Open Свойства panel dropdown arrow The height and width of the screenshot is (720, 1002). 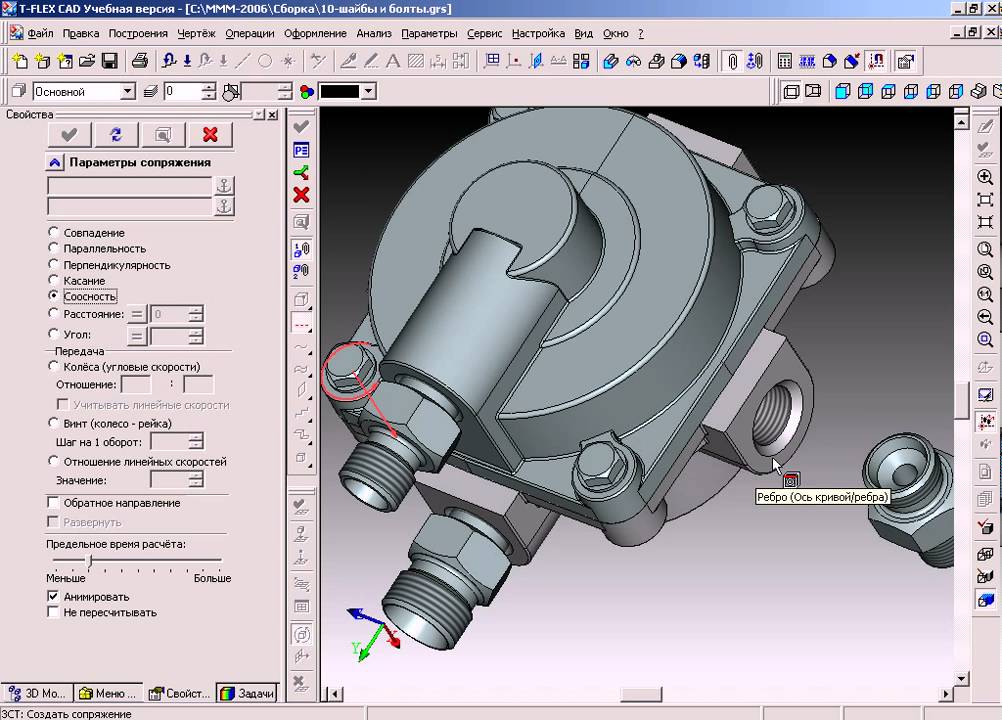click(258, 114)
